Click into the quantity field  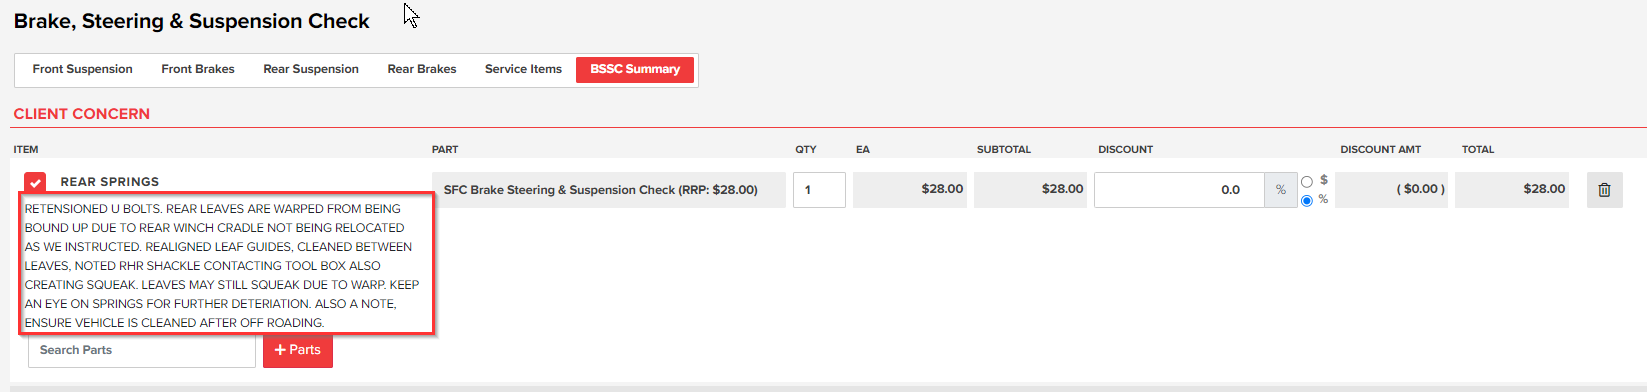click(x=819, y=190)
